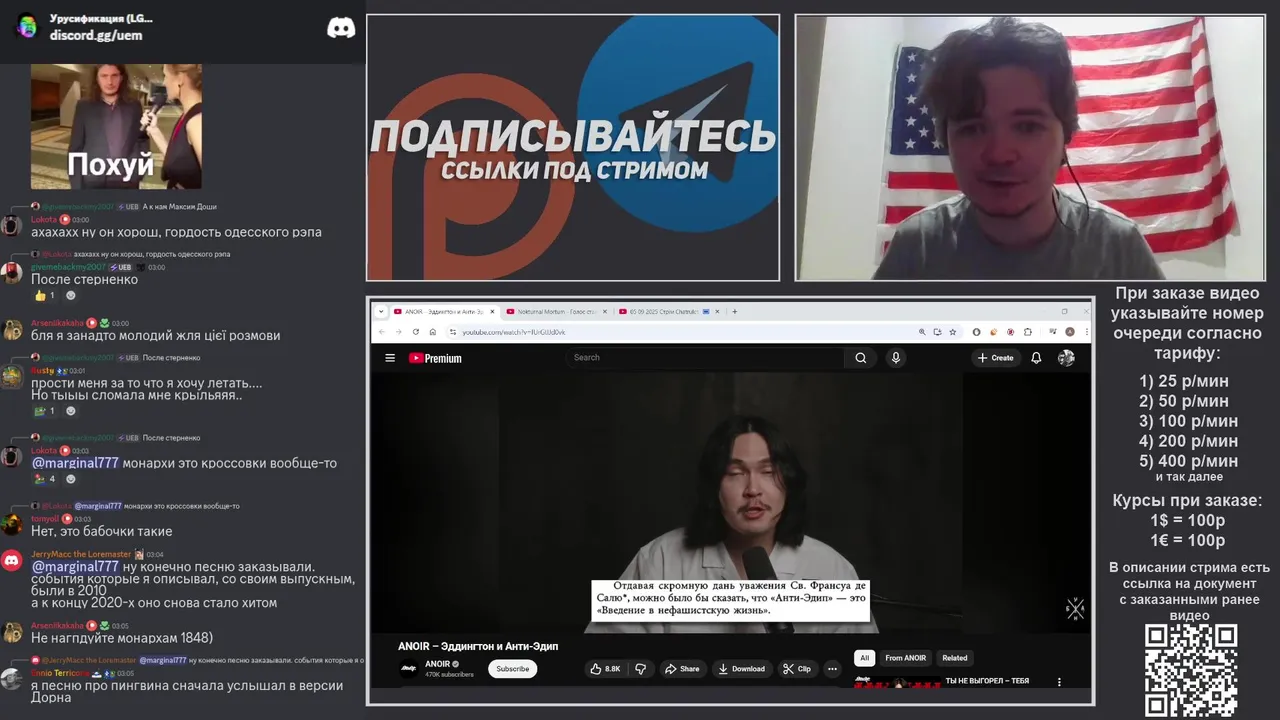The width and height of the screenshot is (1280, 720).
Task: Click the Download button
Action: tap(742, 669)
